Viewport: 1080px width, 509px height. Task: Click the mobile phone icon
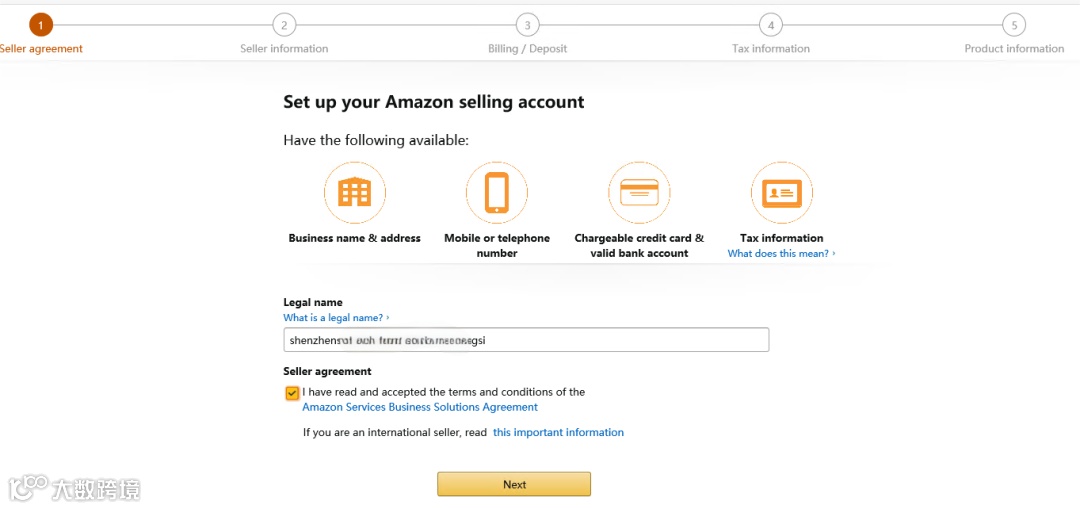tap(497, 192)
